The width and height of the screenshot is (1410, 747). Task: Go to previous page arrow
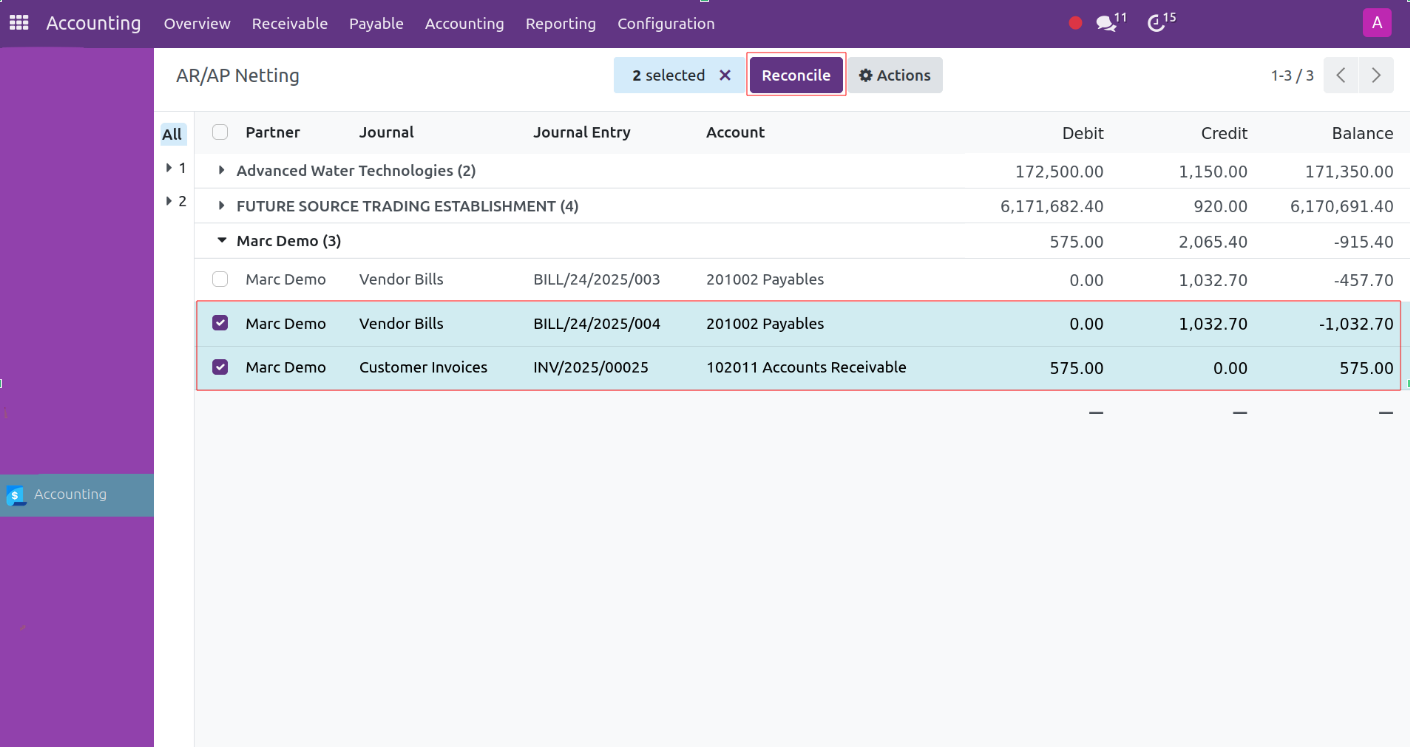(x=1341, y=75)
